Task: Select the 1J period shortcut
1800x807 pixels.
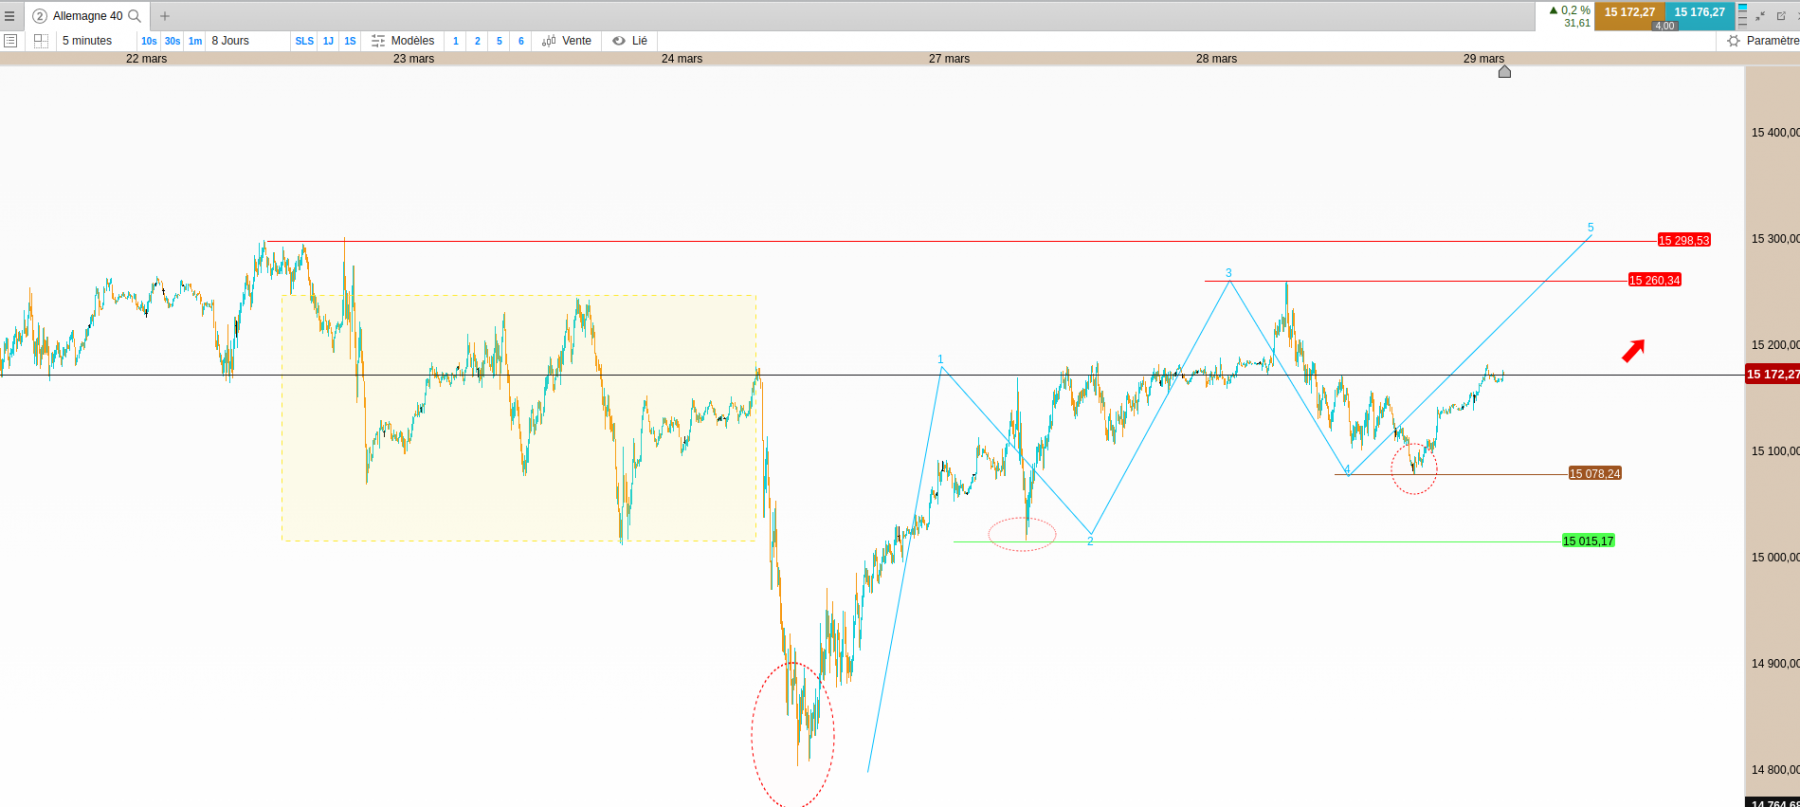Action: (328, 41)
